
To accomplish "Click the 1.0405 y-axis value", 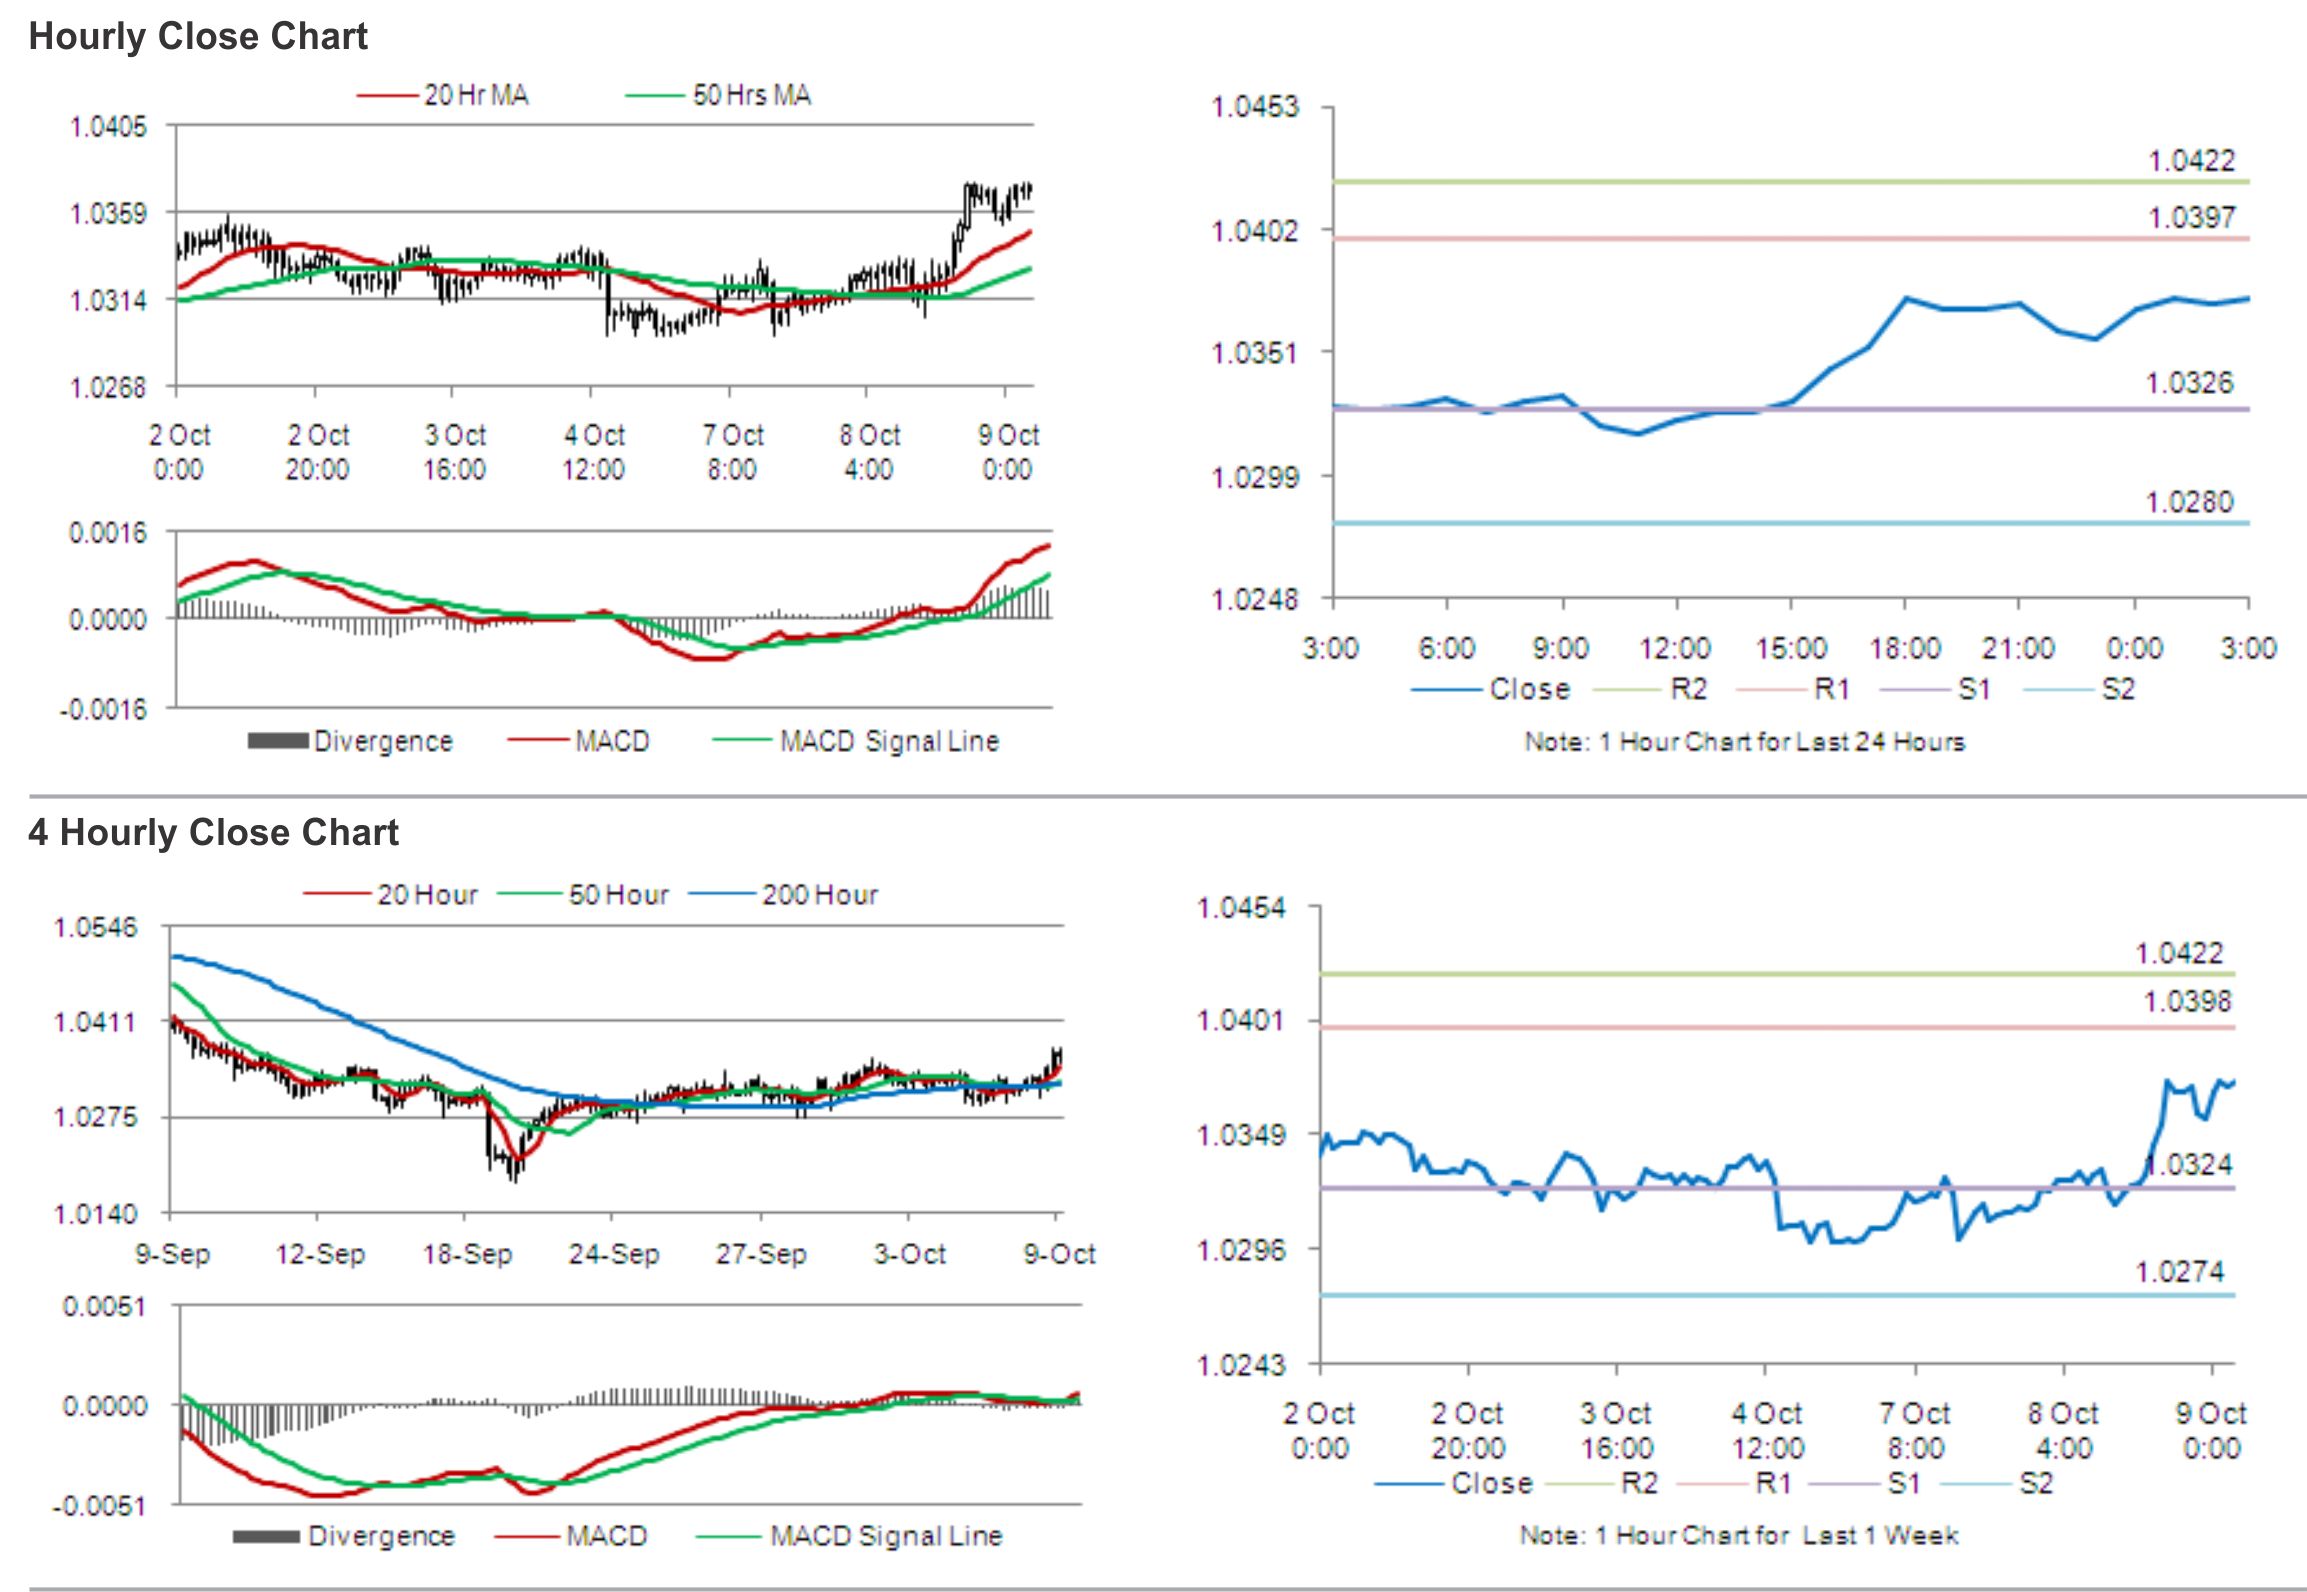I will point(108,127).
